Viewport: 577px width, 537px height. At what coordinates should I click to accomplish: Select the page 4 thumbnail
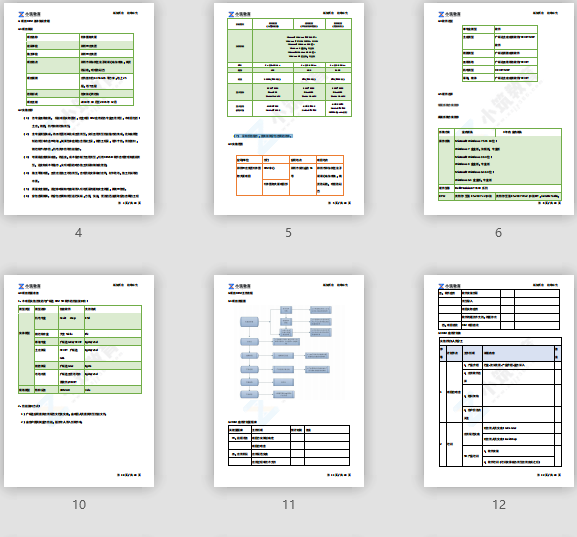(79, 109)
